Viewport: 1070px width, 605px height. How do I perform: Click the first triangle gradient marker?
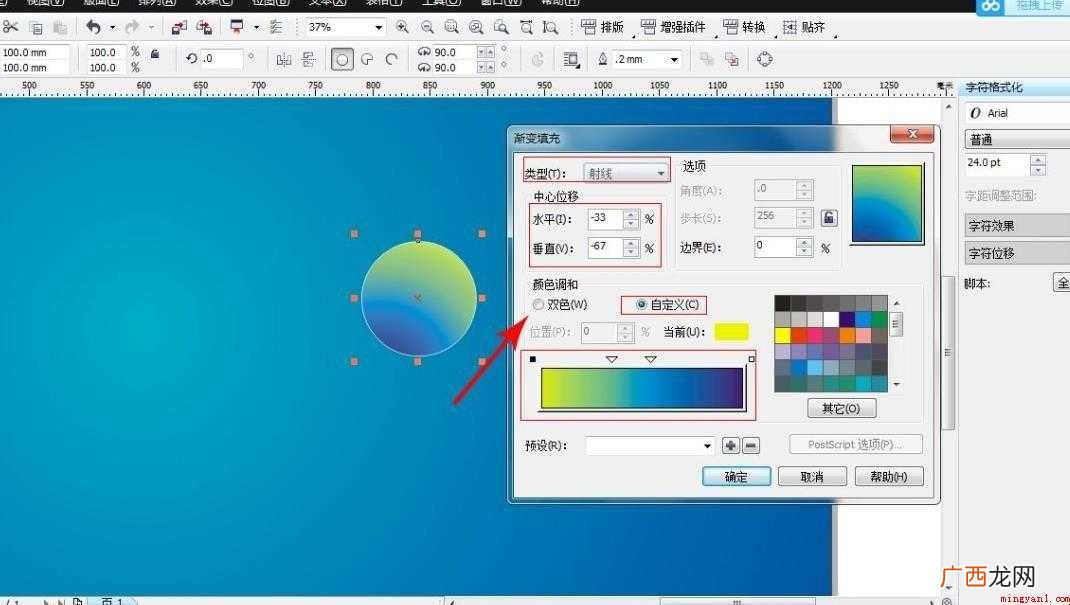[x=612, y=359]
